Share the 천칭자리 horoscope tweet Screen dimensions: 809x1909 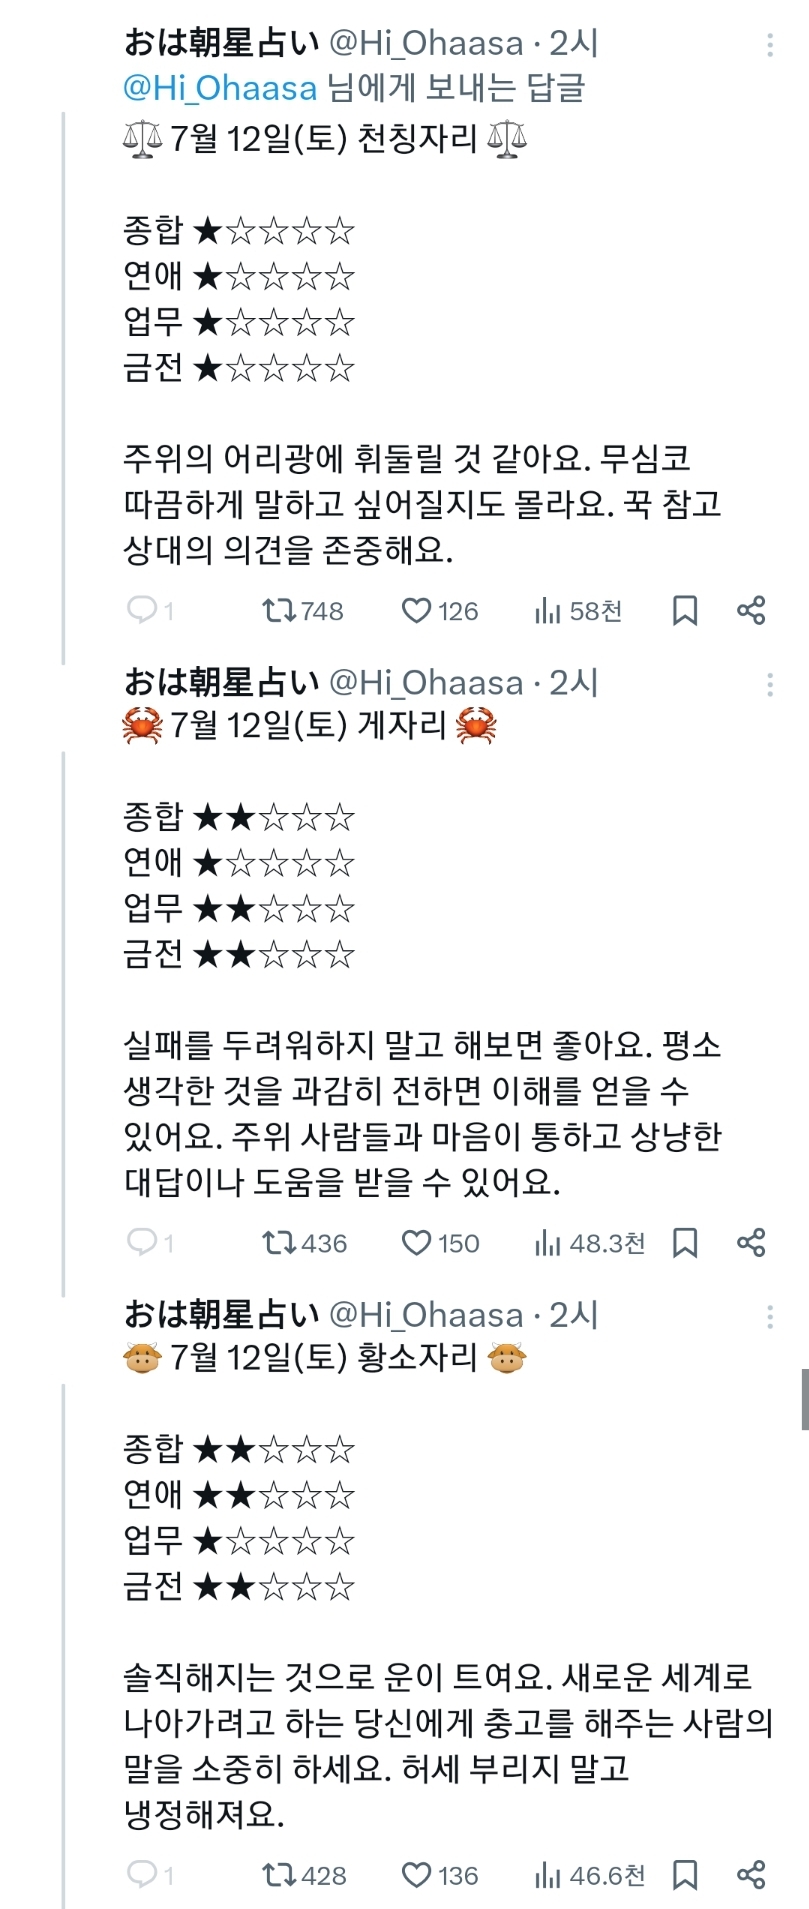pos(751,610)
